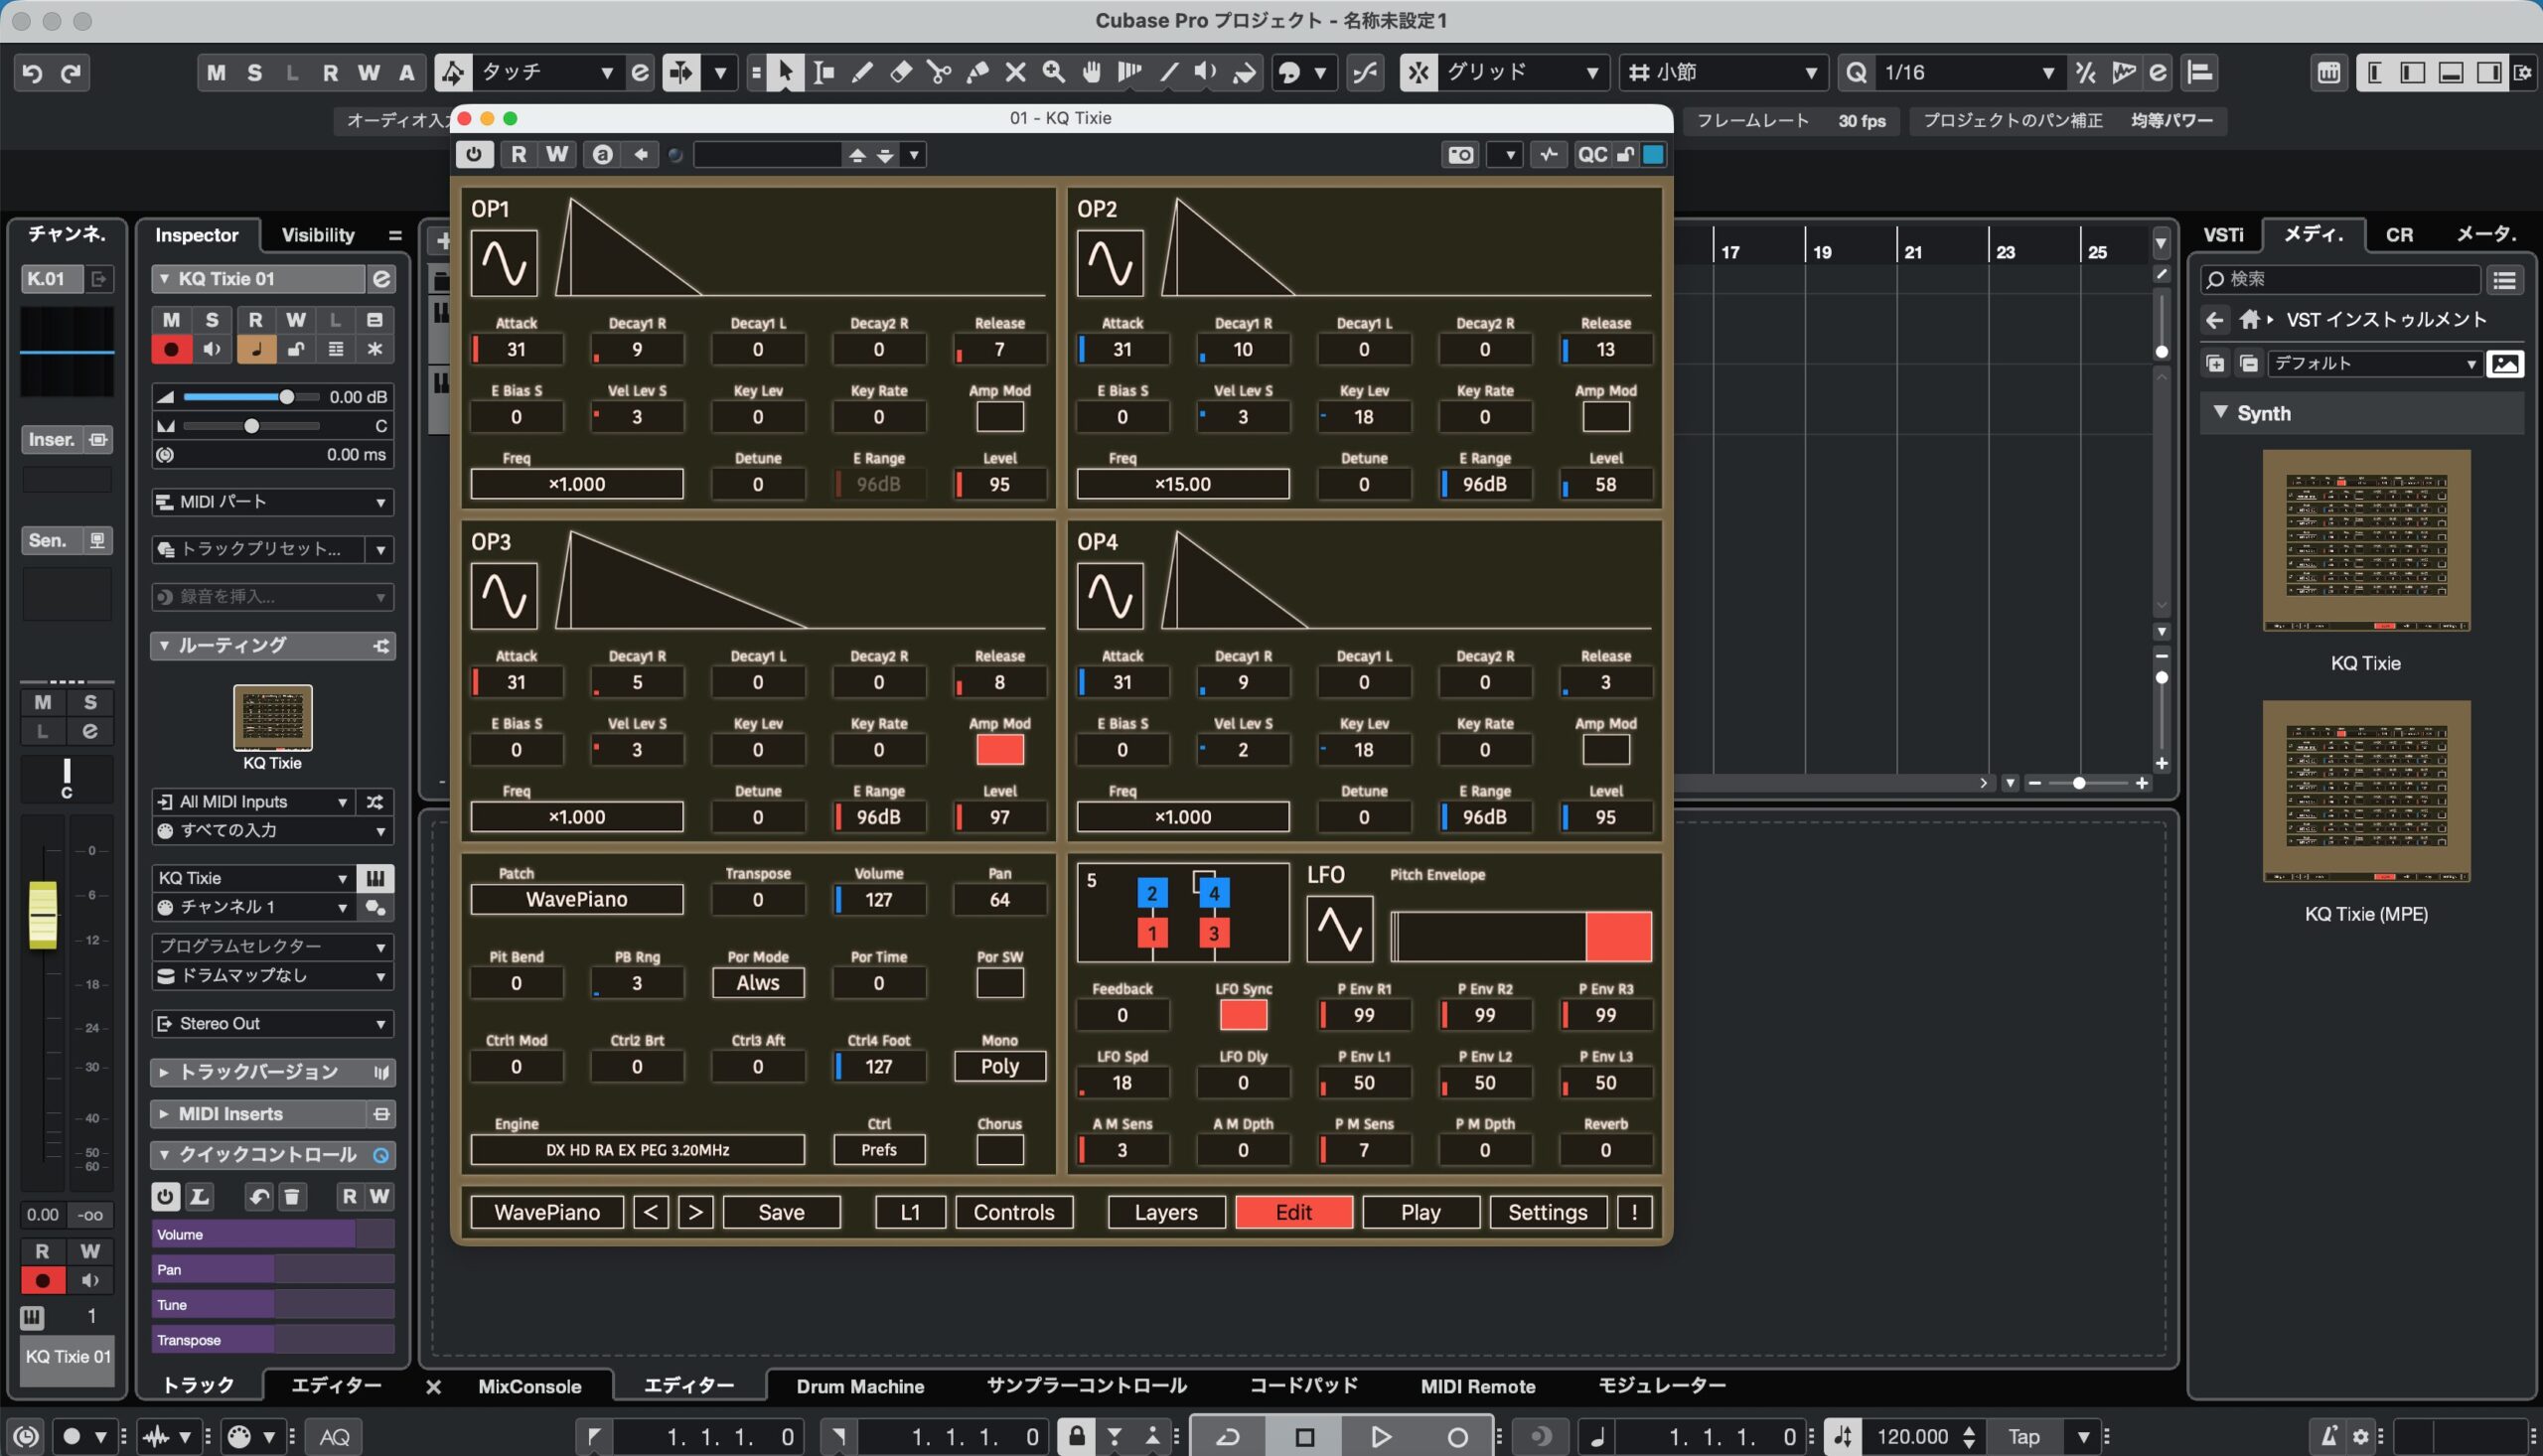Go to media browser home icon
The height and width of the screenshot is (1456, 2543).
(2249, 320)
